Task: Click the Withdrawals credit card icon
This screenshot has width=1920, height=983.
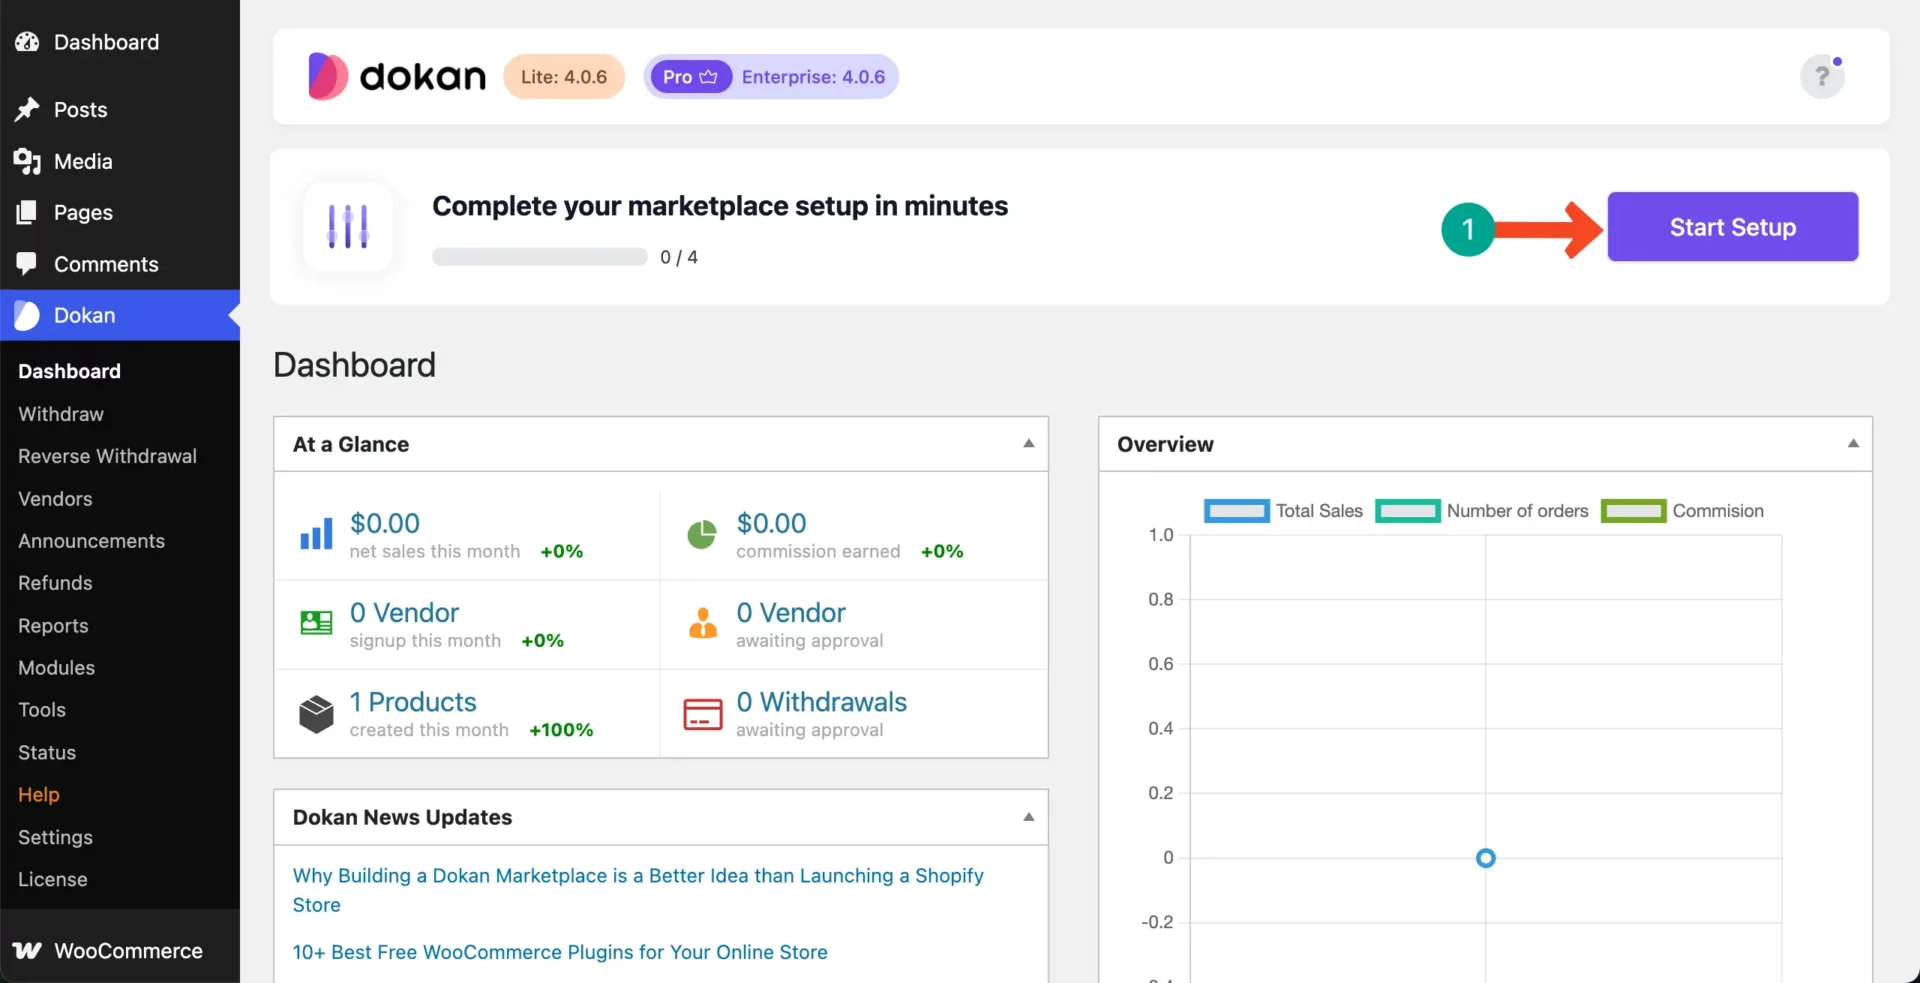Action: (703, 714)
